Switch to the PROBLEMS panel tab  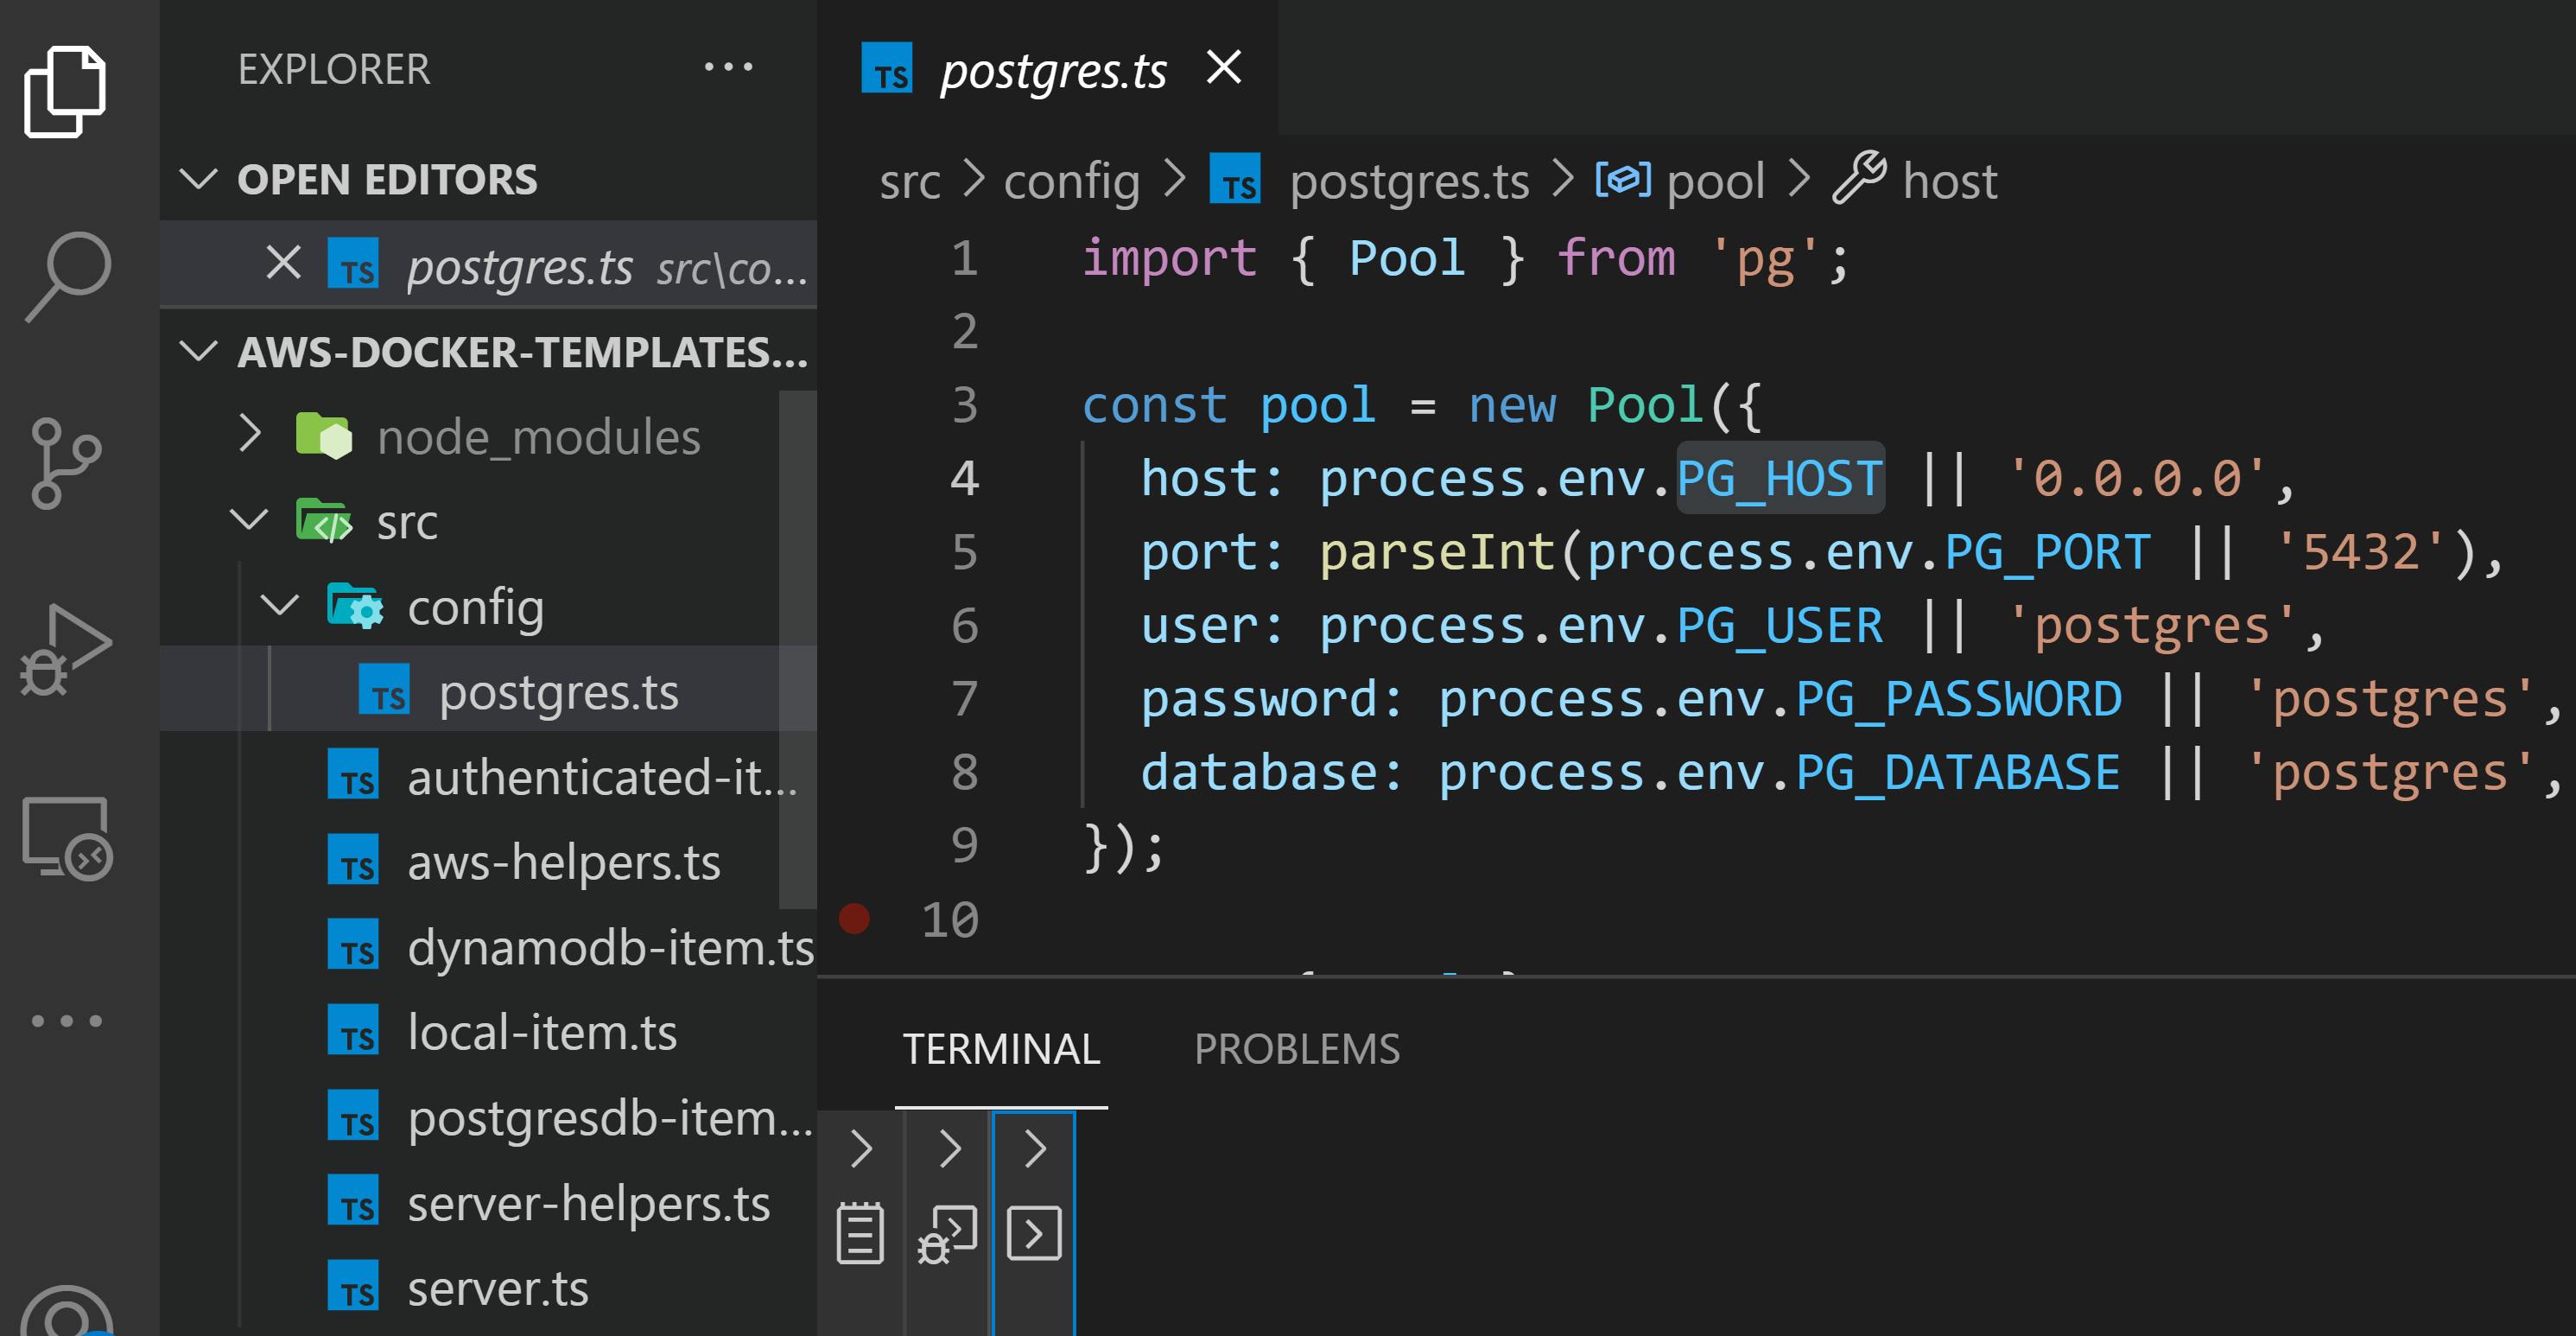[x=1297, y=1049]
